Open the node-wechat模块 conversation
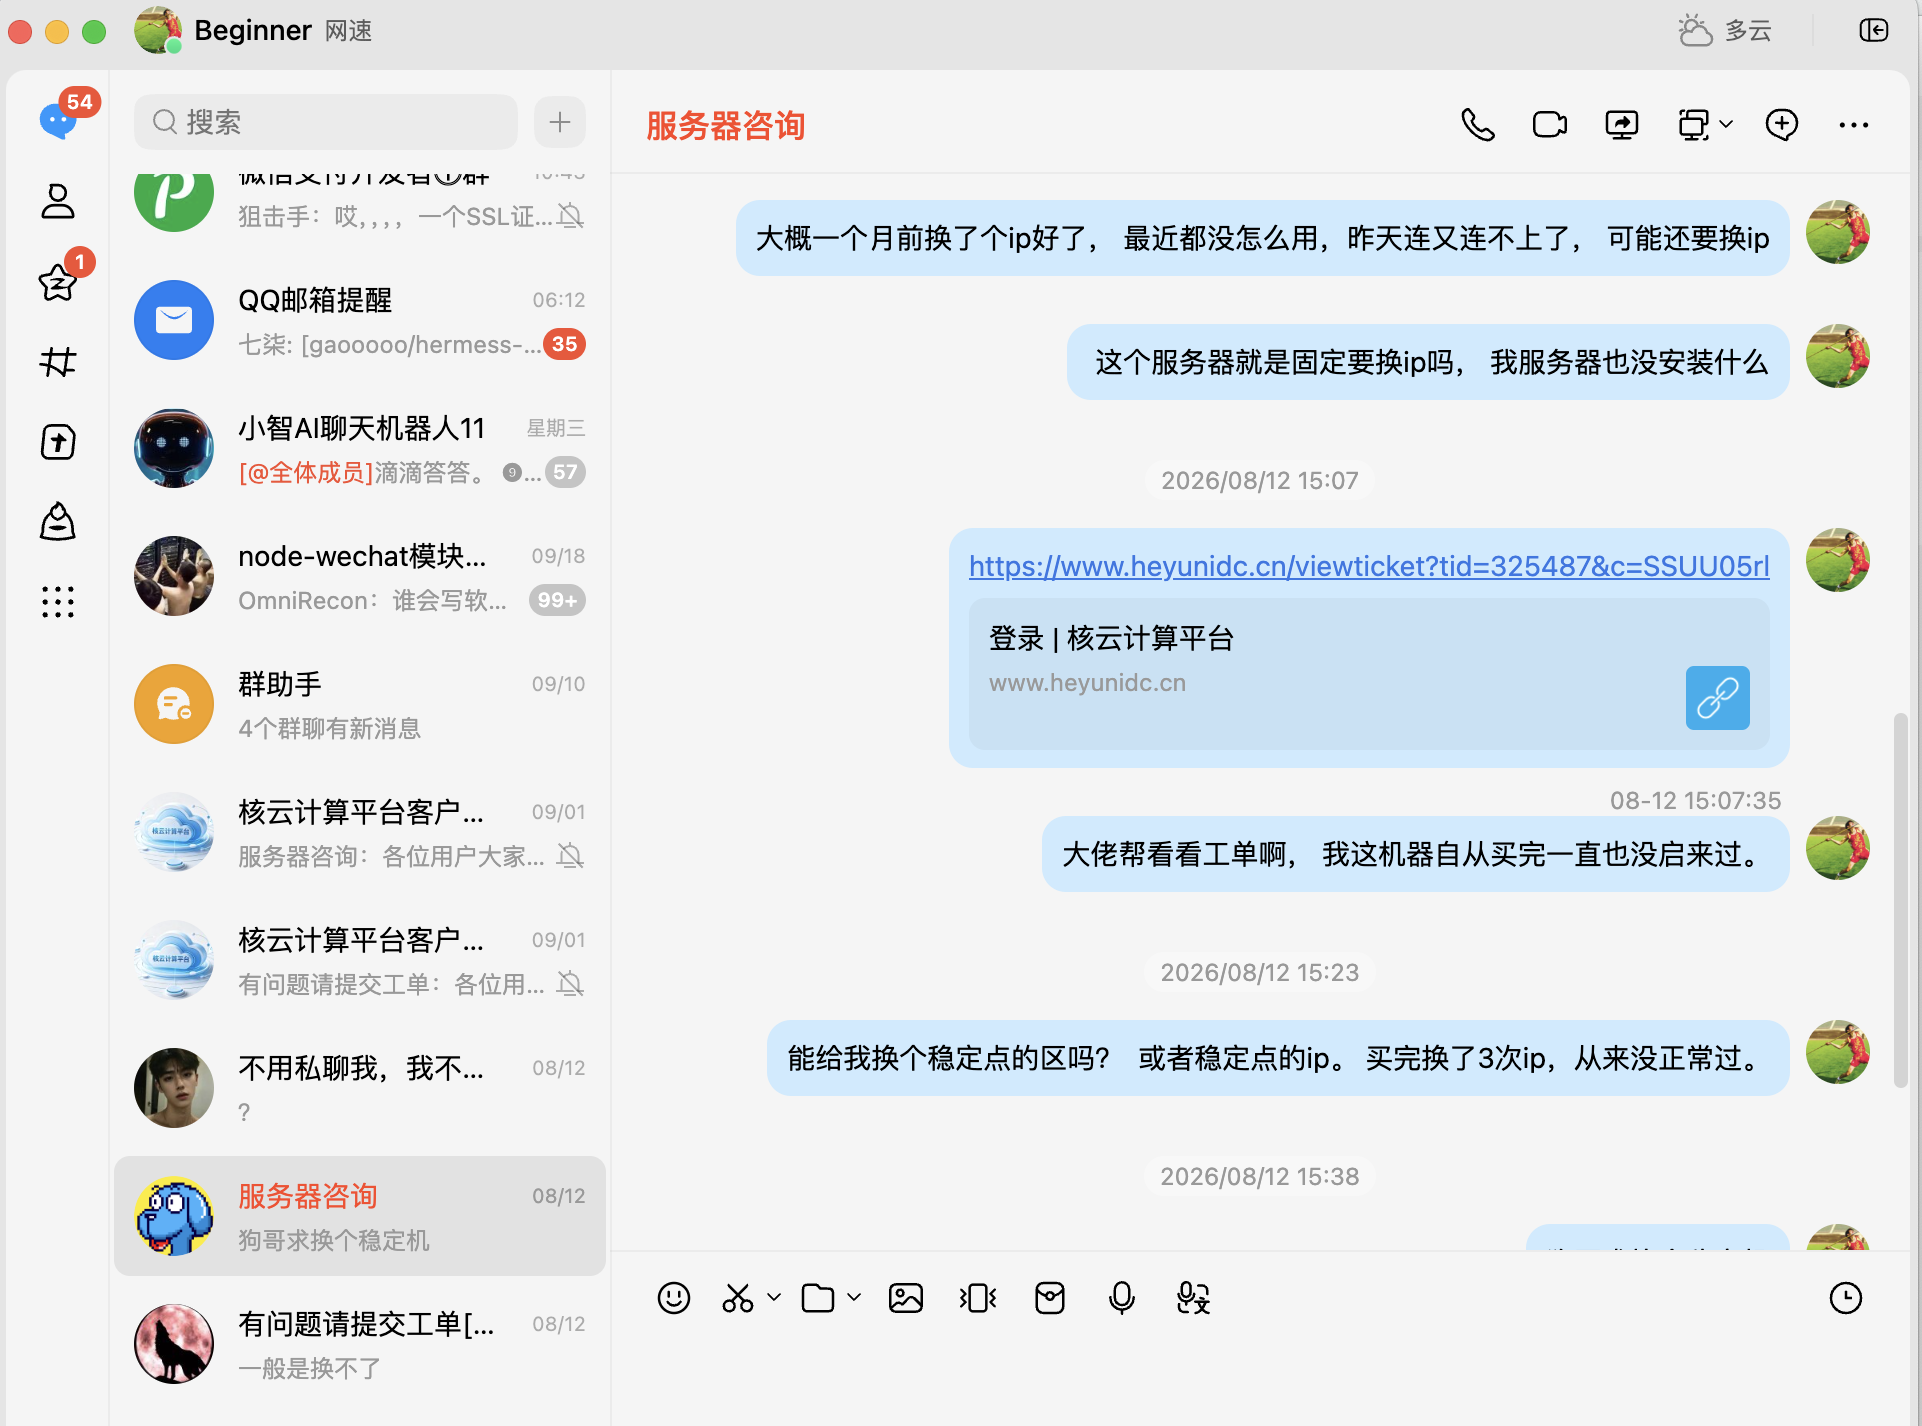Screen dimensions: 1922x1426 click(x=360, y=576)
